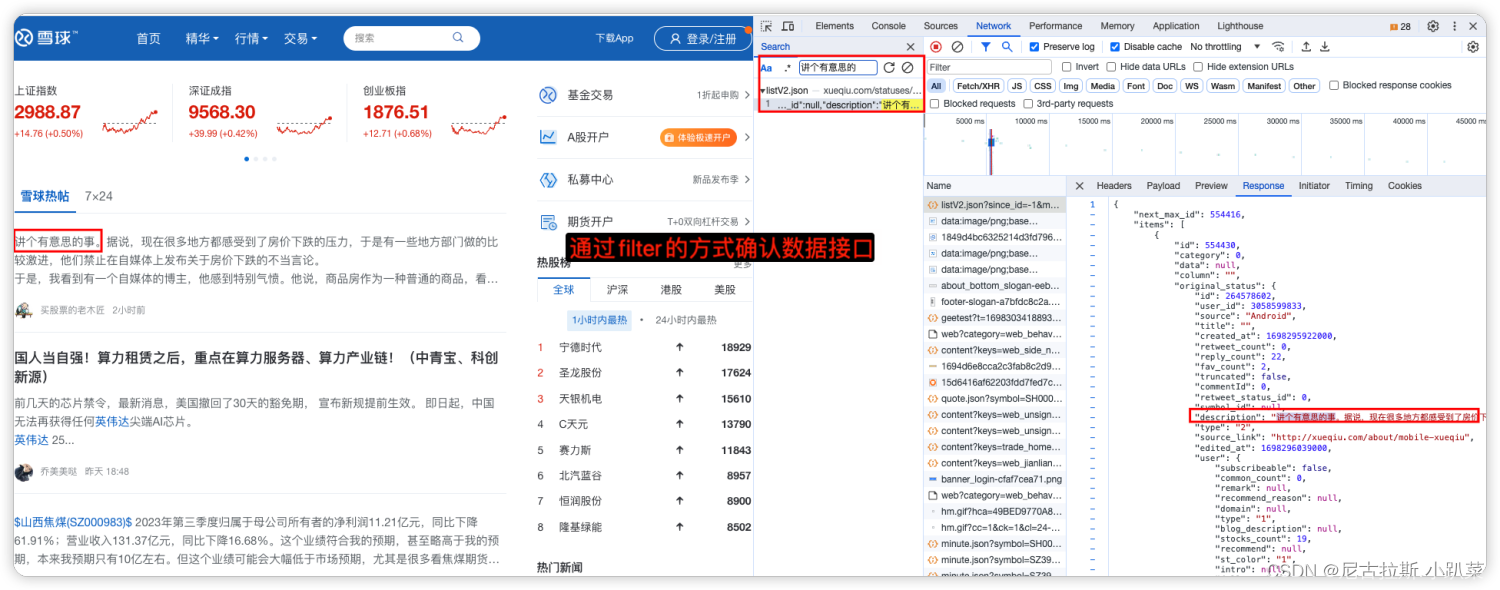The width and height of the screenshot is (1500, 590).
Task: Open the No throttling dropdown
Action: point(1225,47)
